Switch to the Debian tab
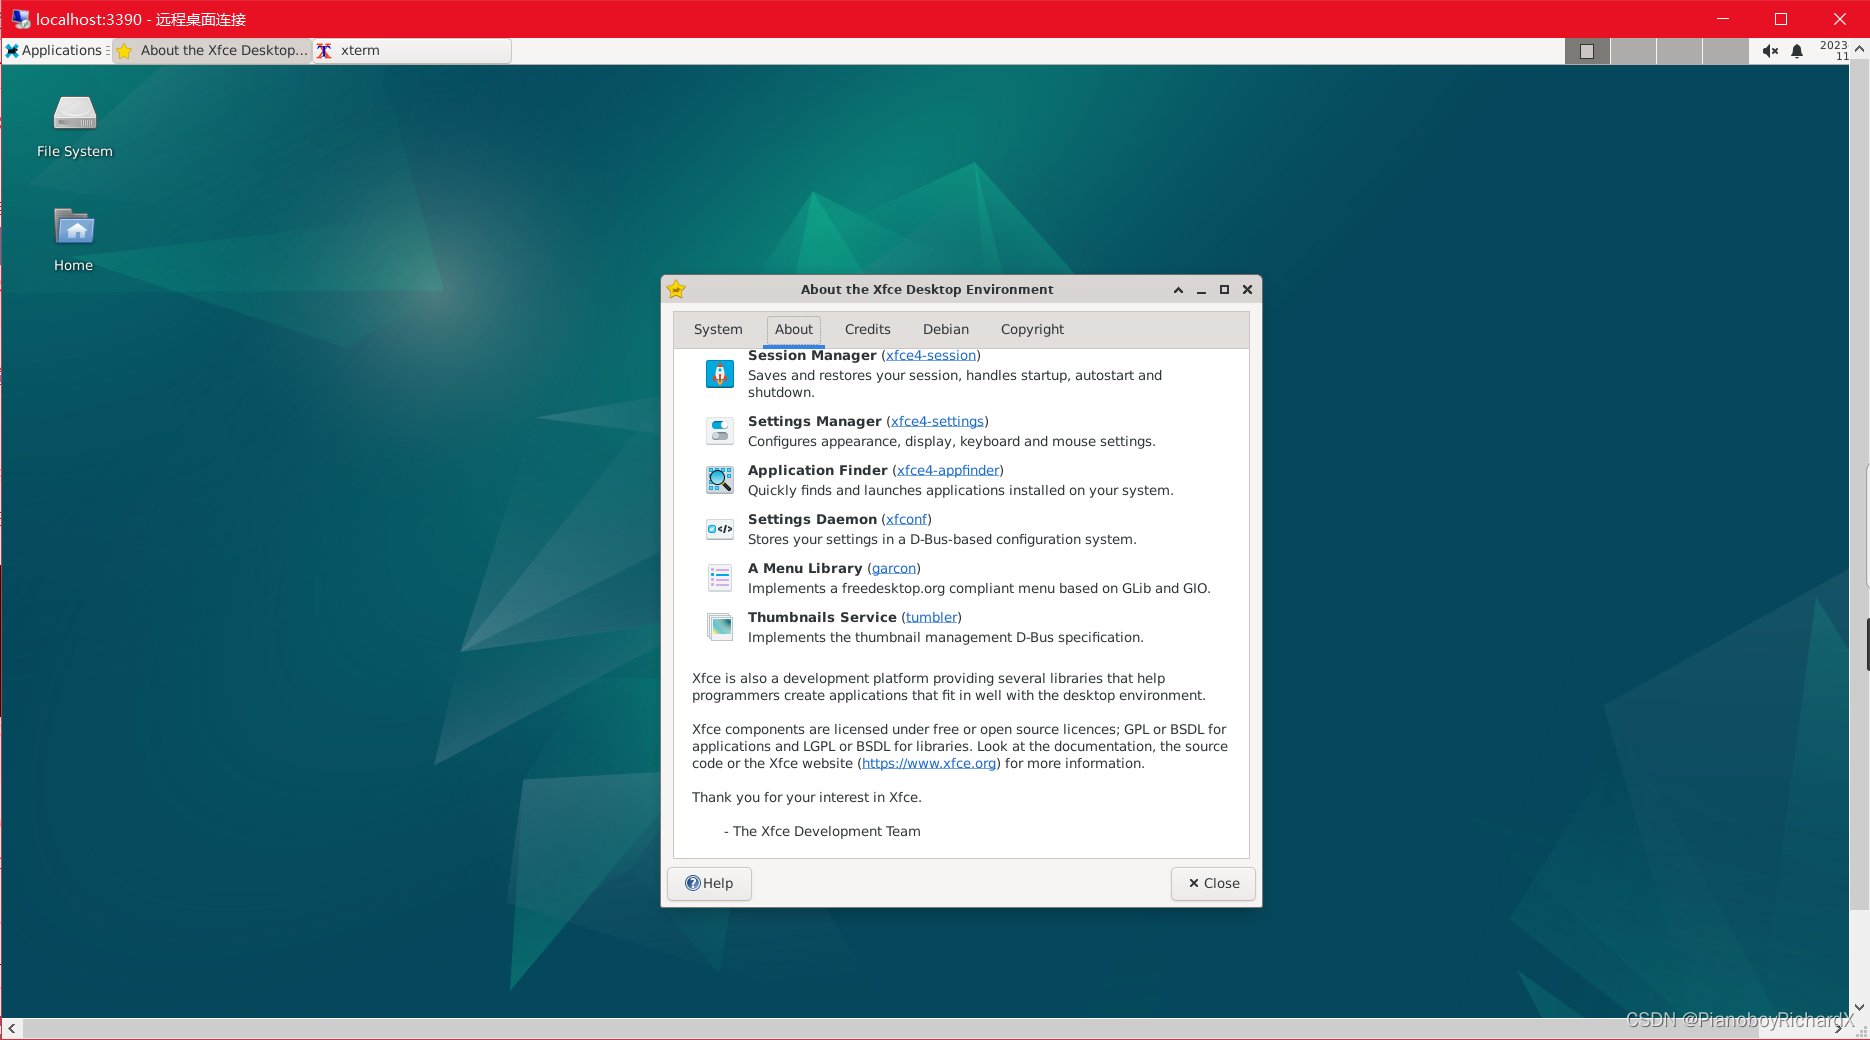Viewport: 1870px width, 1040px height. 946,330
